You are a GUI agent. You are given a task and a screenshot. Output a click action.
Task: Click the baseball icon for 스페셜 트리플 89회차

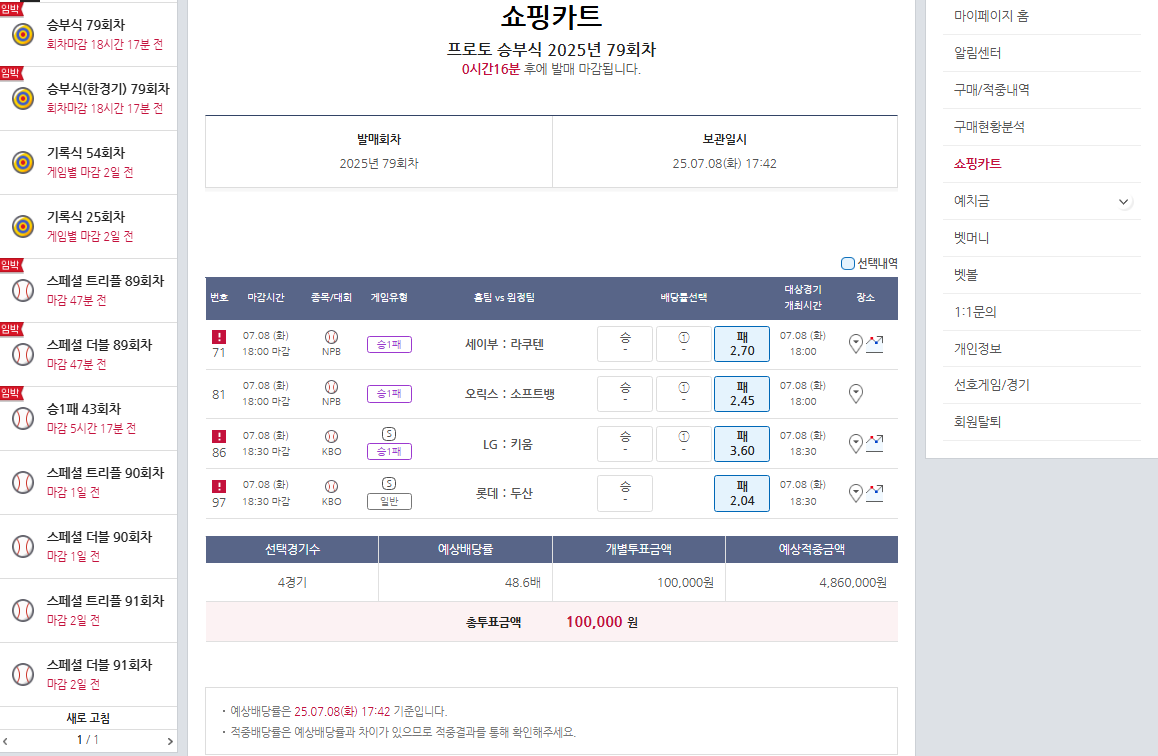click(x=23, y=290)
